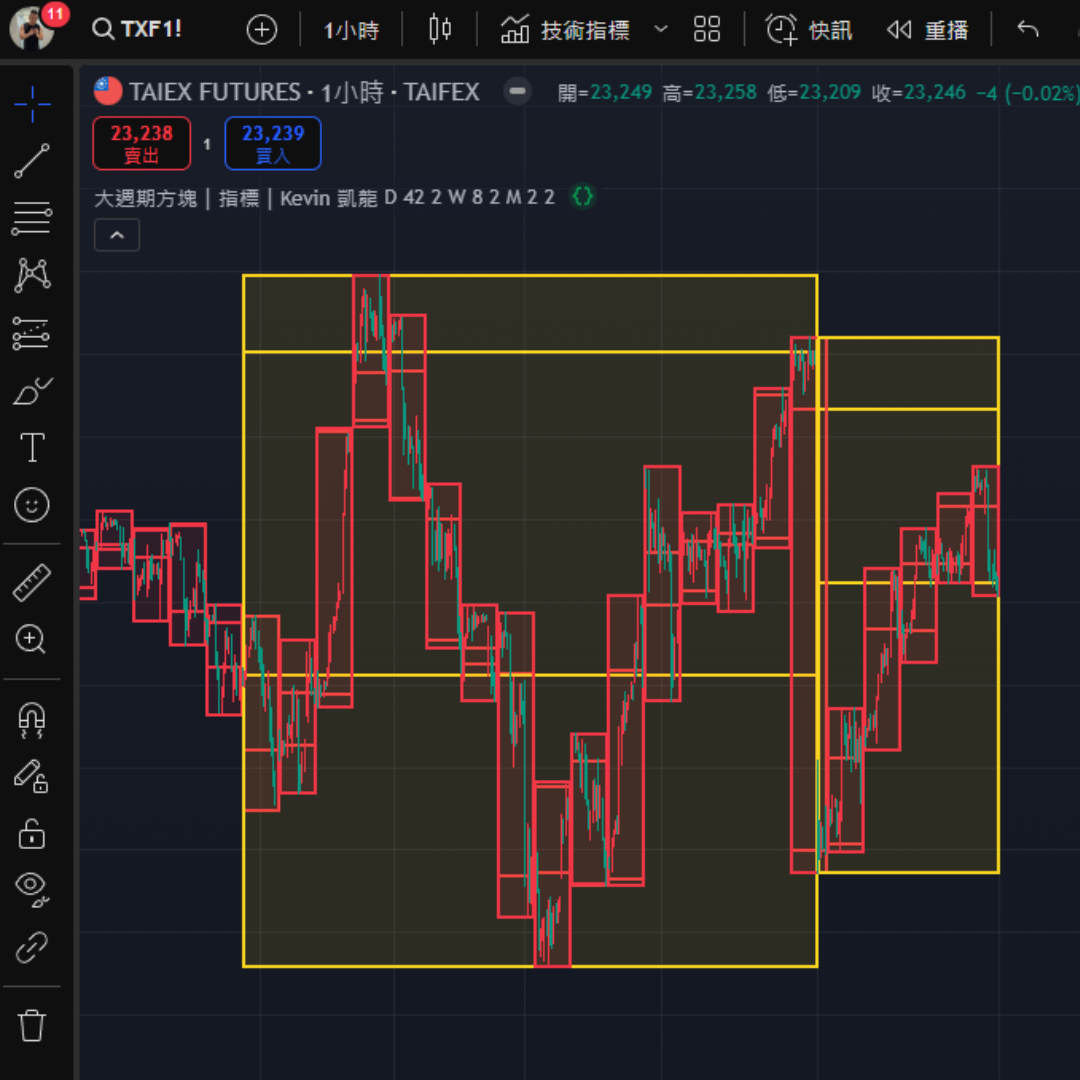The height and width of the screenshot is (1080, 1080).
Task: Hide all drawings with the eye icon
Action: pos(32,888)
